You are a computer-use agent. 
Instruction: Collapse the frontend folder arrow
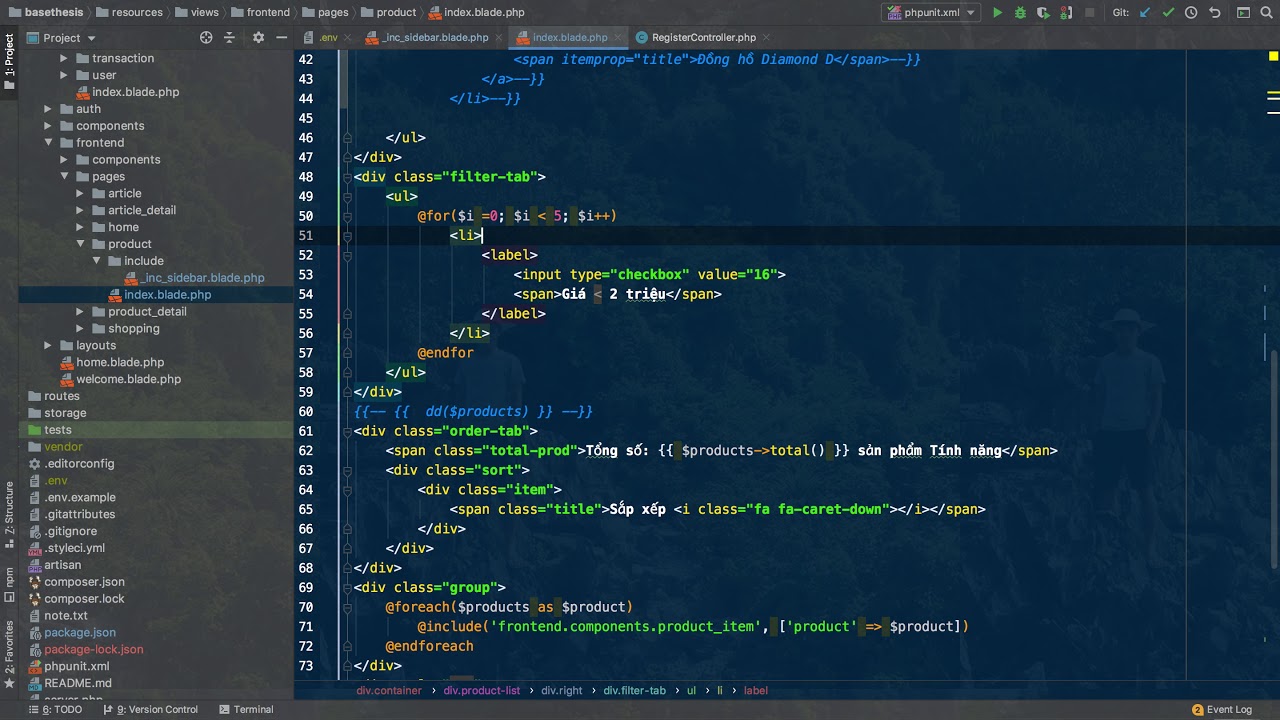pyautogui.click(x=48, y=143)
